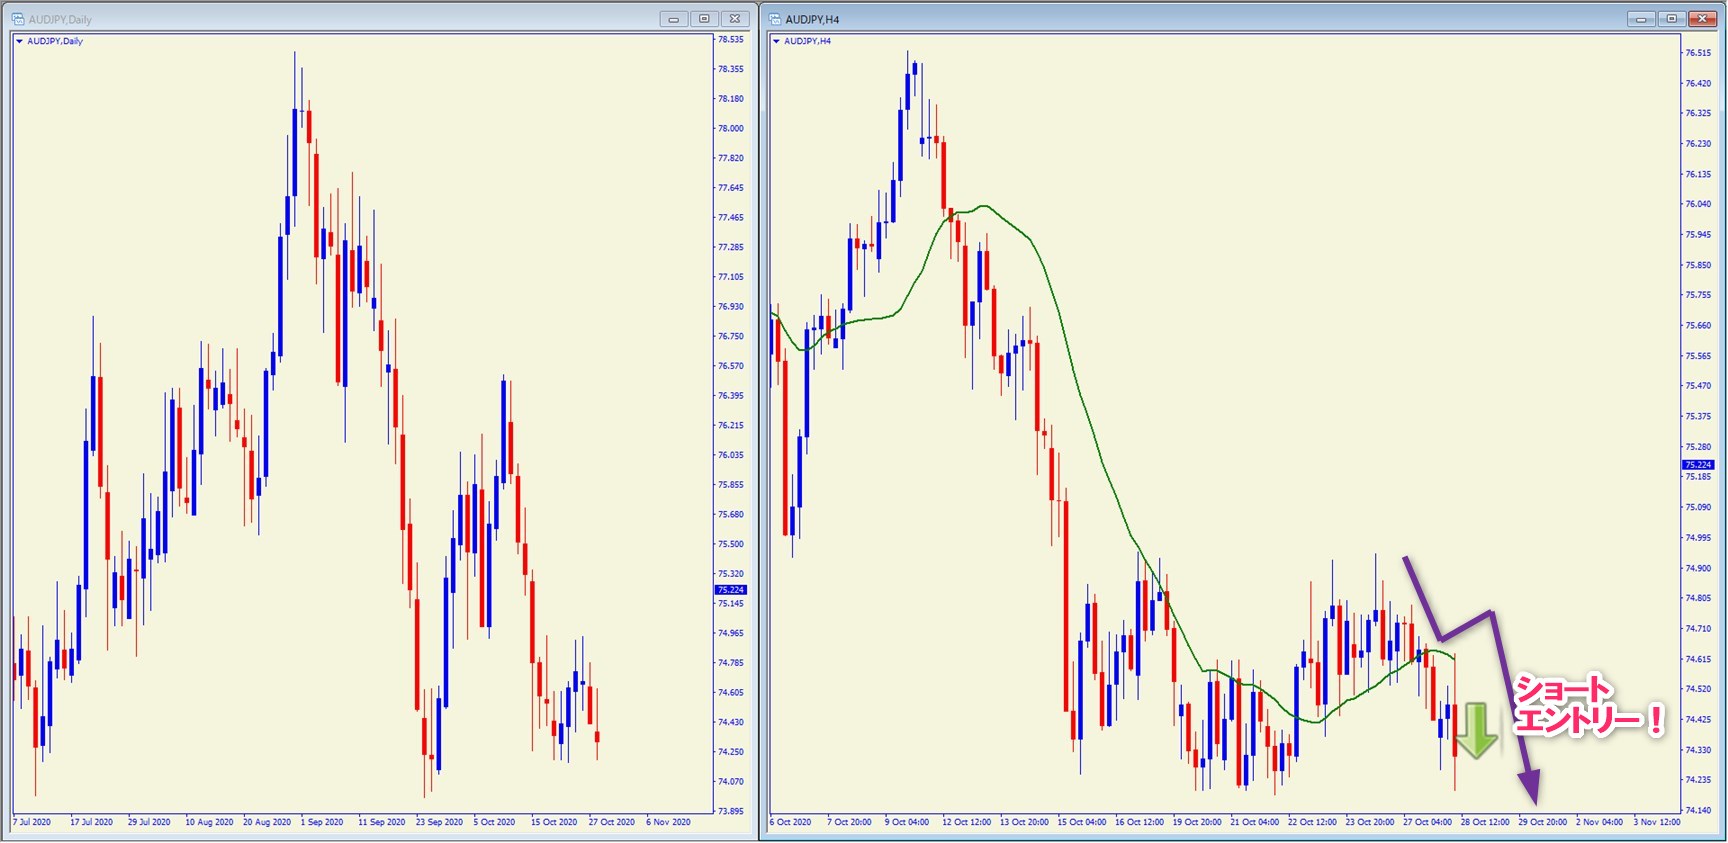The image size is (1728, 843).
Task: Click the 6 Nov 2020 date label
Action: pyautogui.click(x=669, y=822)
